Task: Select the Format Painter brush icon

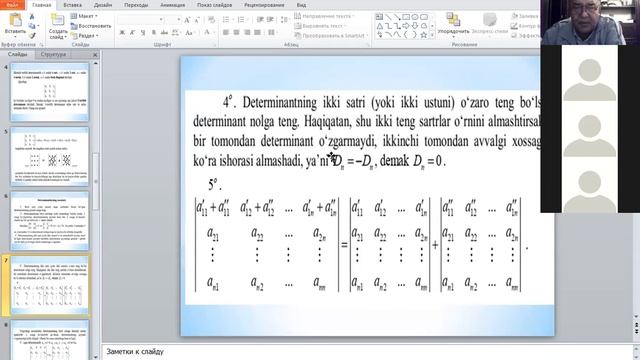Action: (x=32, y=36)
